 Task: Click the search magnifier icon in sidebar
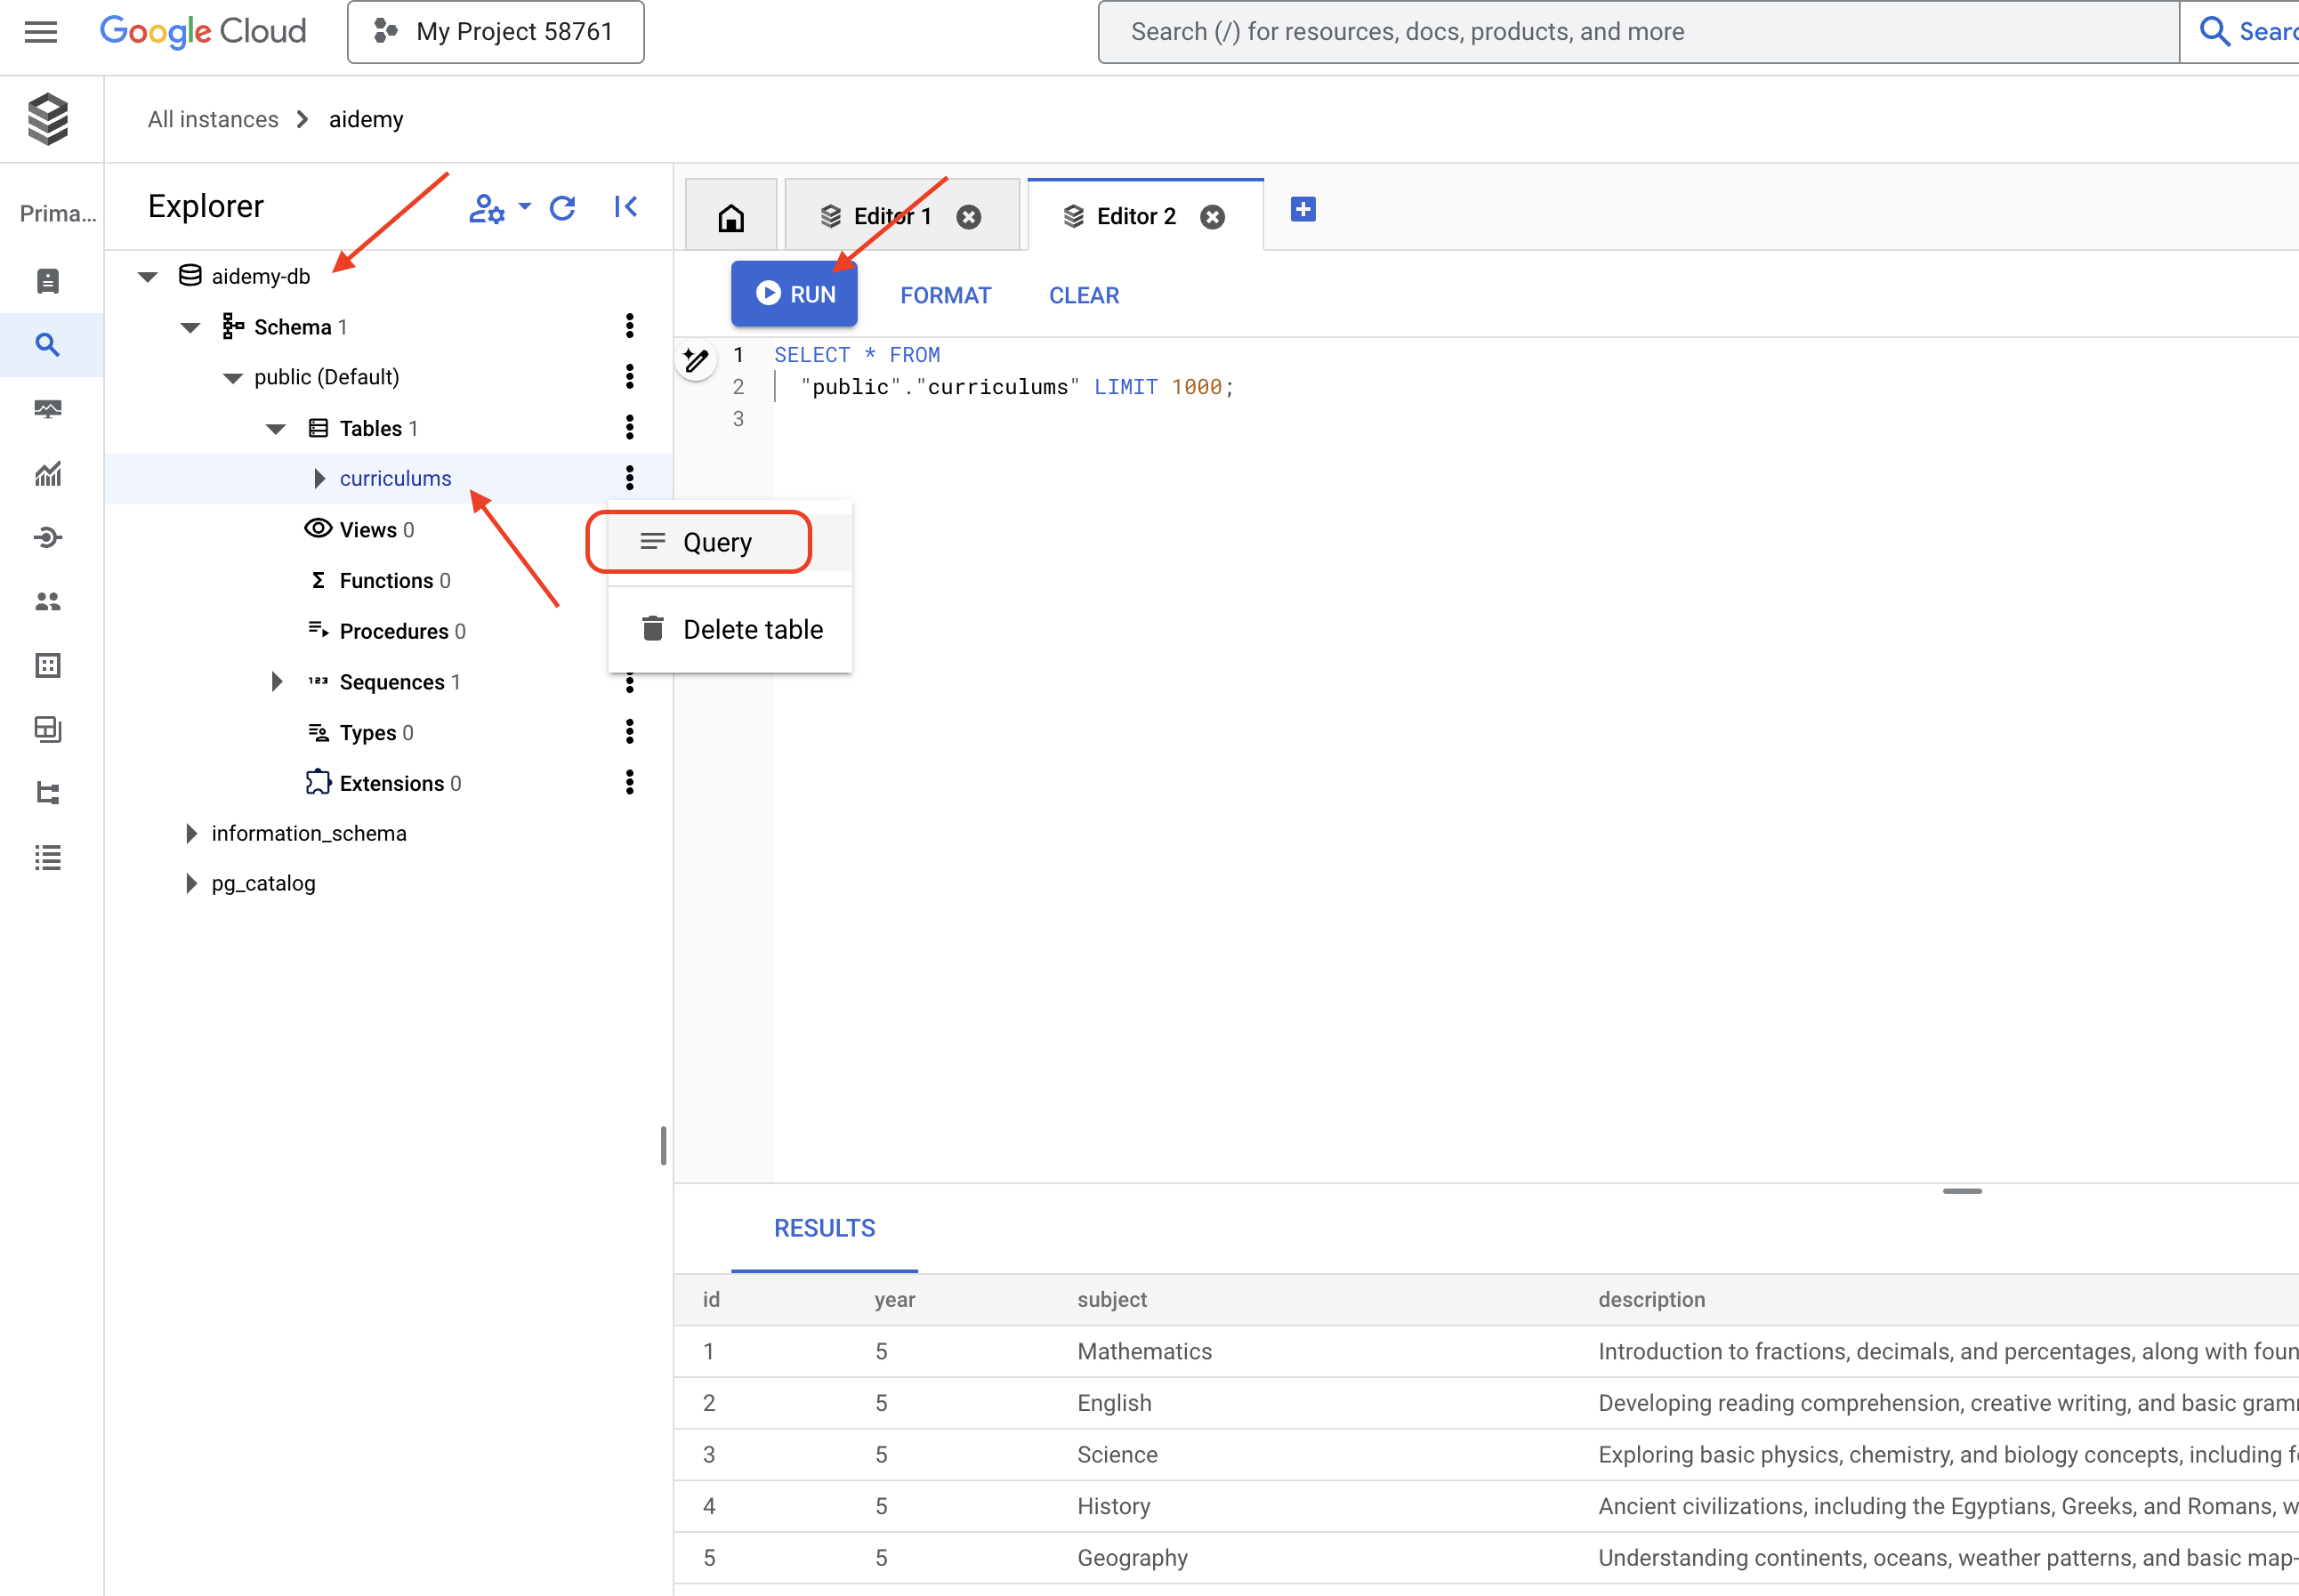pyautogui.click(x=51, y=344)
